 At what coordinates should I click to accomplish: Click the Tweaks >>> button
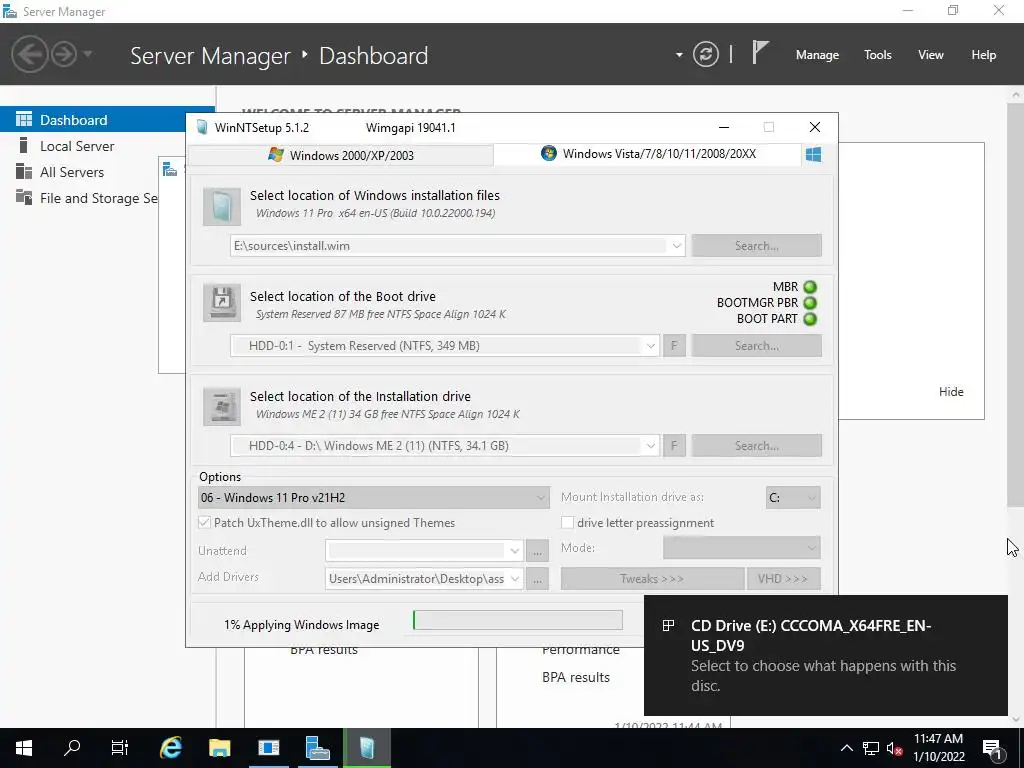click(x=652, y=579)
